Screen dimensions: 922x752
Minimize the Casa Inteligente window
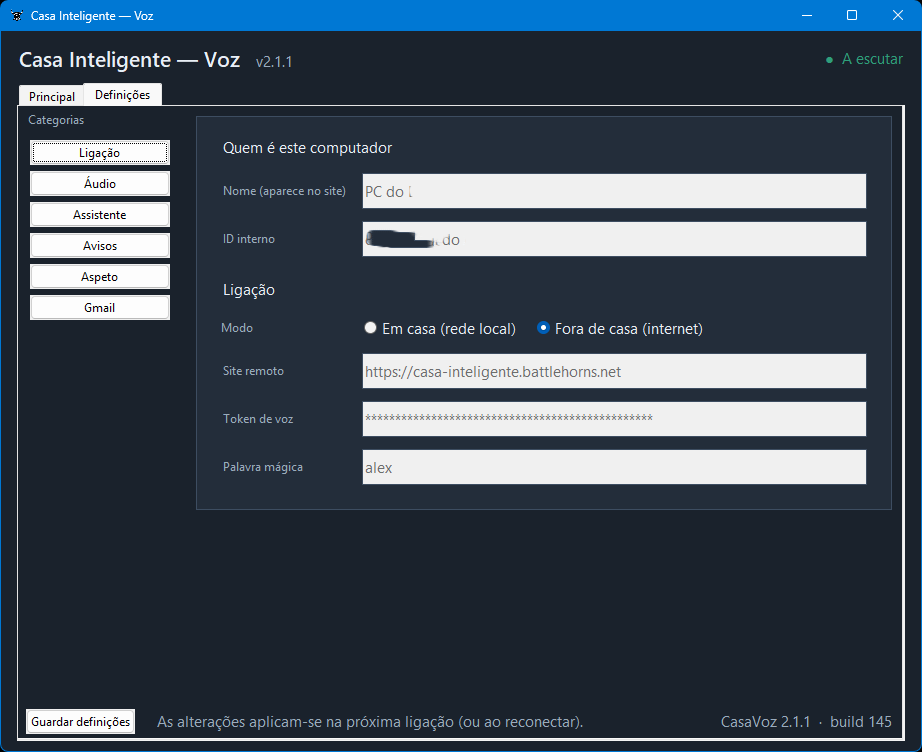[807, 16]
